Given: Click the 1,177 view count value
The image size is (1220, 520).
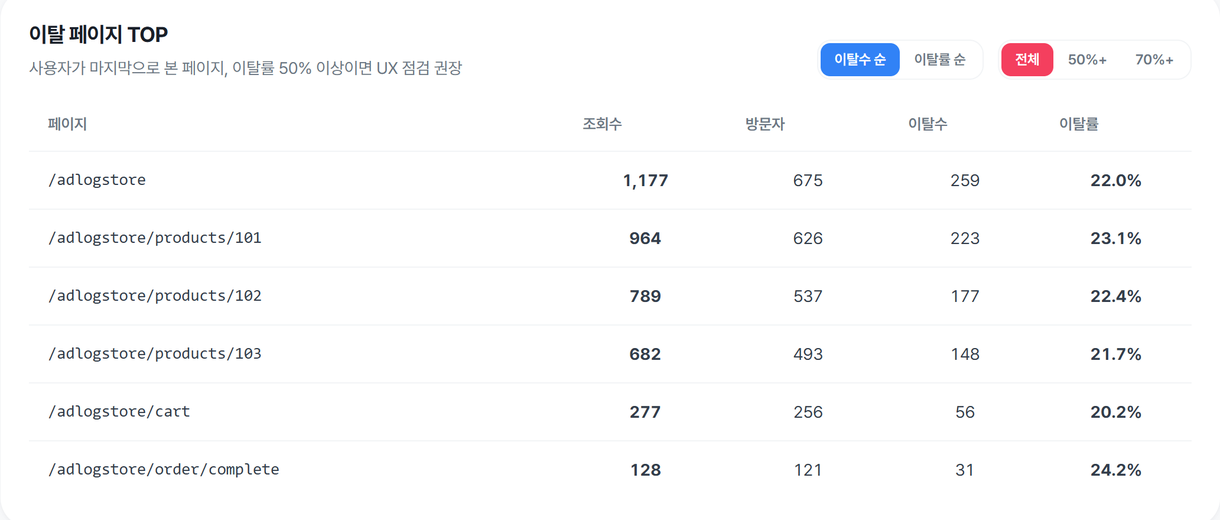Looking at the screenshot, I should (x=645, y=181).
